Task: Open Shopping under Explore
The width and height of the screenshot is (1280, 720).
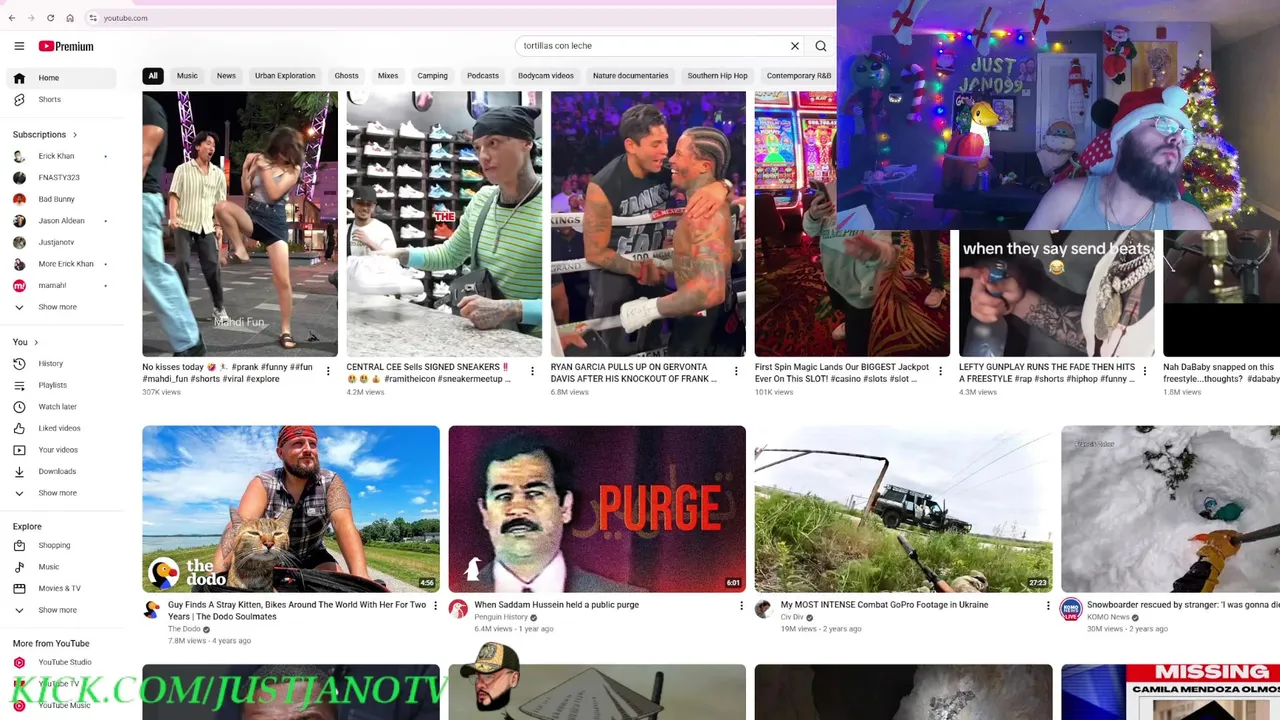Action: click(62, 546)
